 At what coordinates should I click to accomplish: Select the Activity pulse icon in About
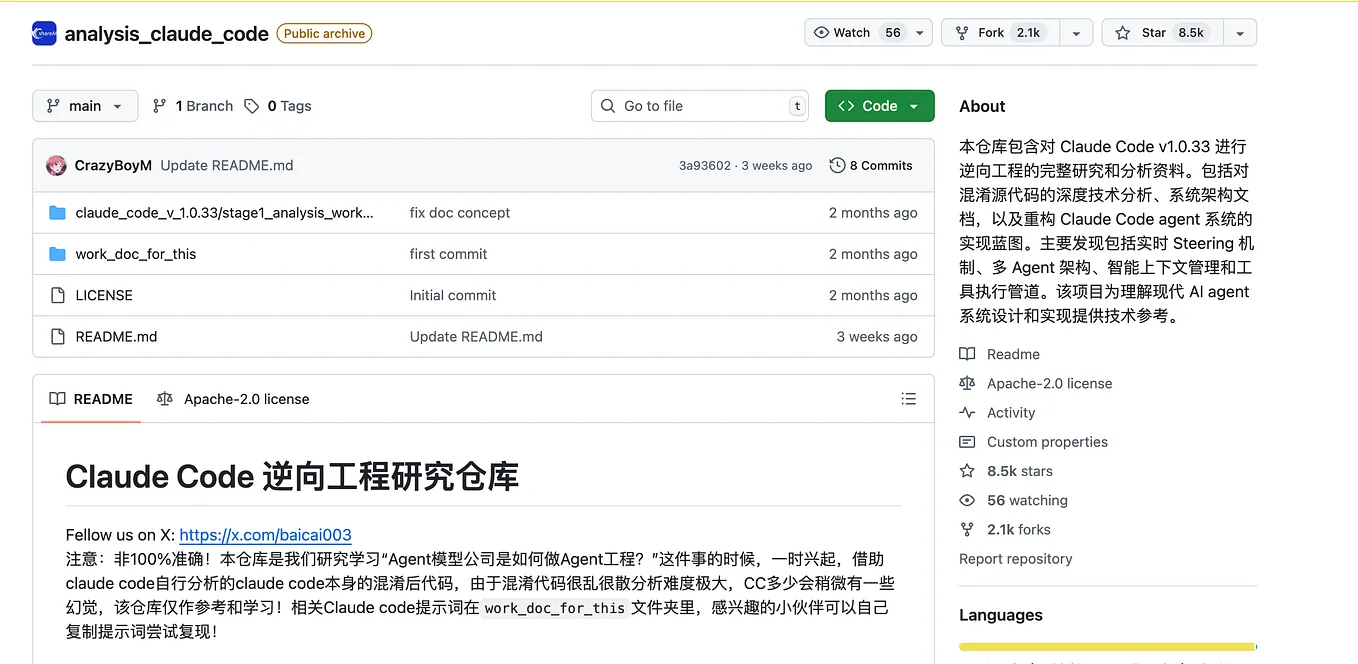(967, 412)
